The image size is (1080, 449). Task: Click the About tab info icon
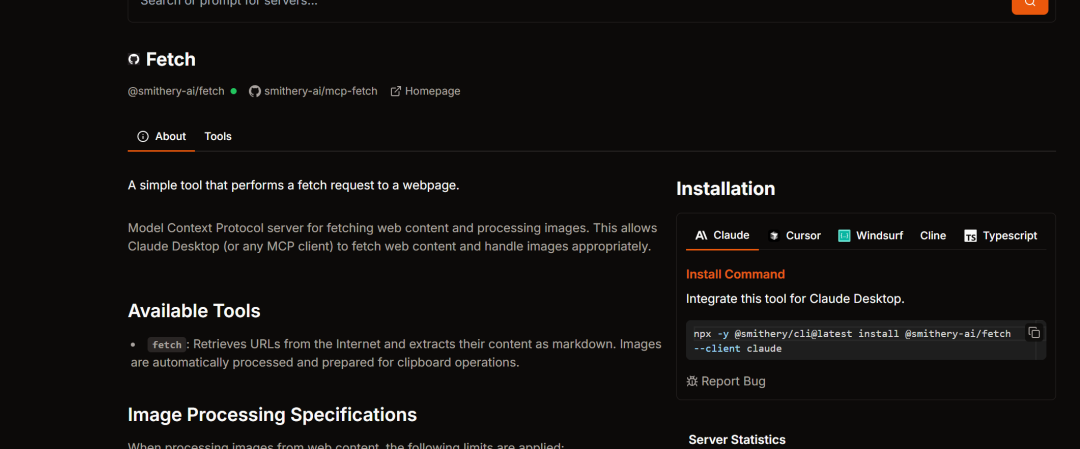tap(143, 136)
